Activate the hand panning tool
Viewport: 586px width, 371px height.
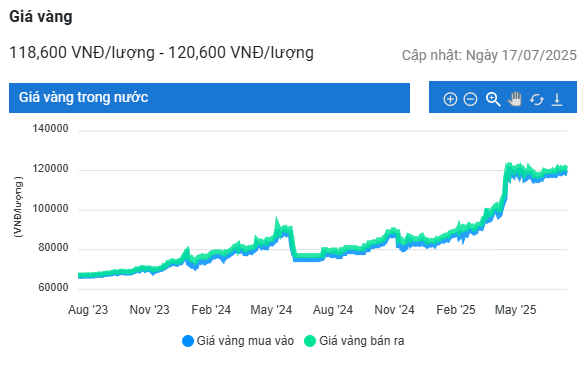point(515,99)
